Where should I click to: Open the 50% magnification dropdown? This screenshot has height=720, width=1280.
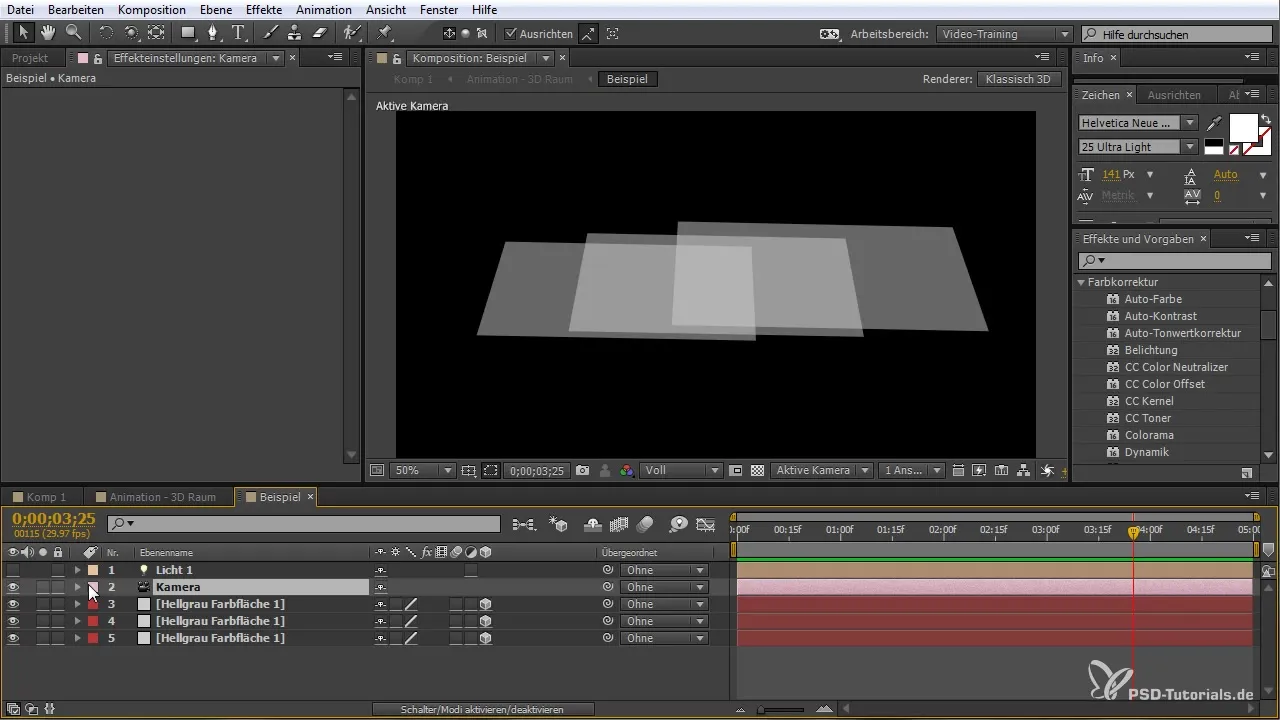(x=421, y=470)
